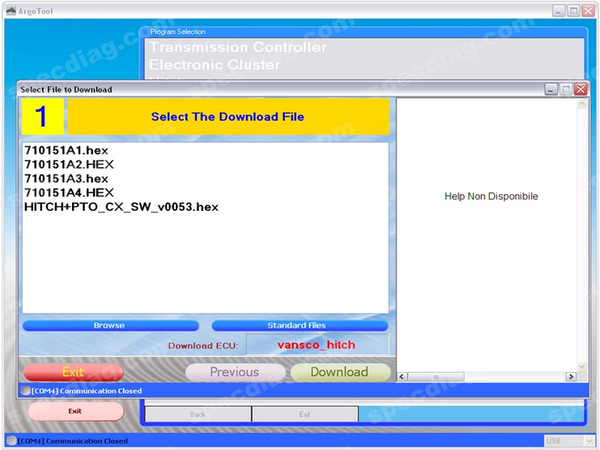Viewport: 600px width, 450px height.
Task: Click pink Exit button in ArgoTool window
Action: [x=76, y=411]
